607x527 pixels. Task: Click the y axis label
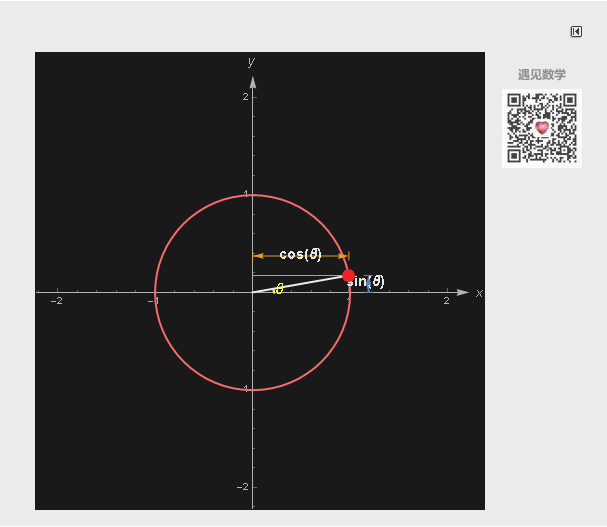[x=252, y=62]
